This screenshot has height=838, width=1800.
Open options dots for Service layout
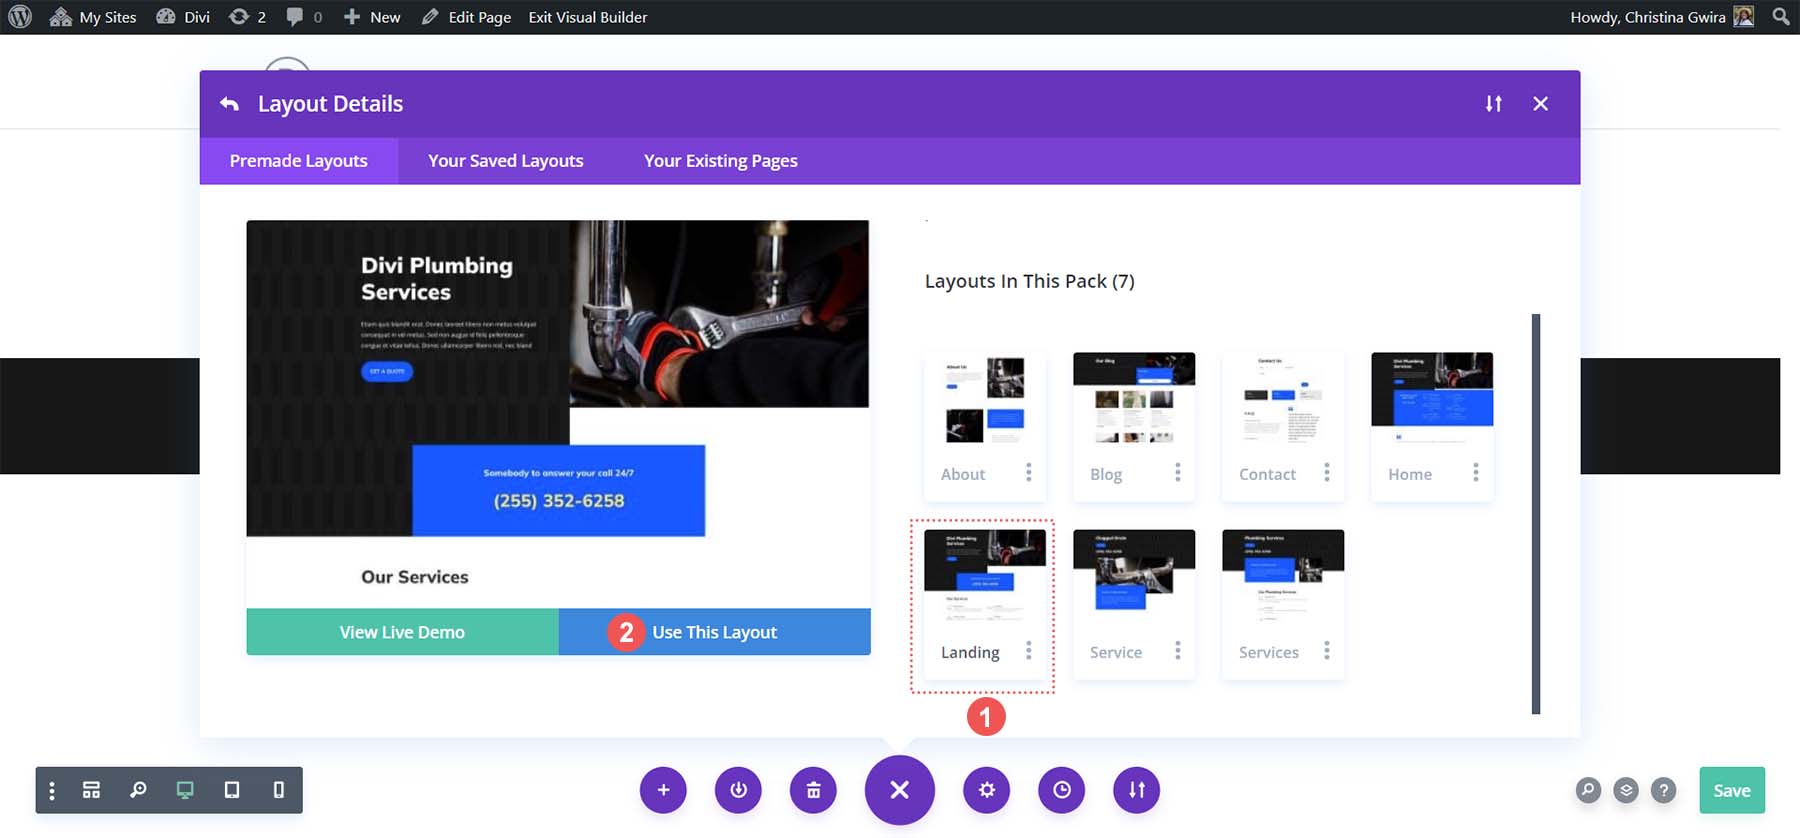pyautogui.click(x=1177, y=651)
